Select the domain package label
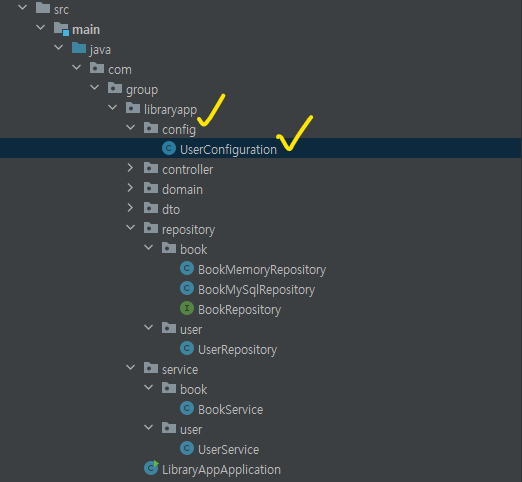 (x=182, y=189)
